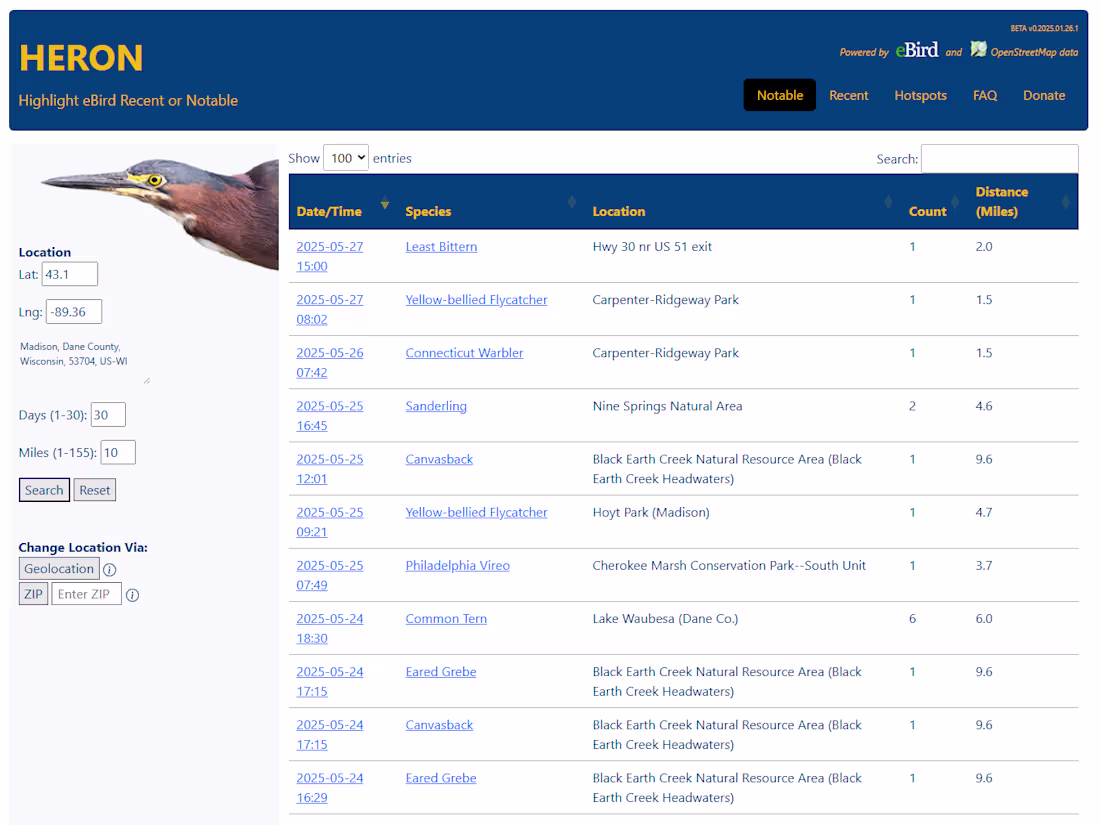
Task: Open the Philadelphia Vireo species link
Action: tap(457, 565)
